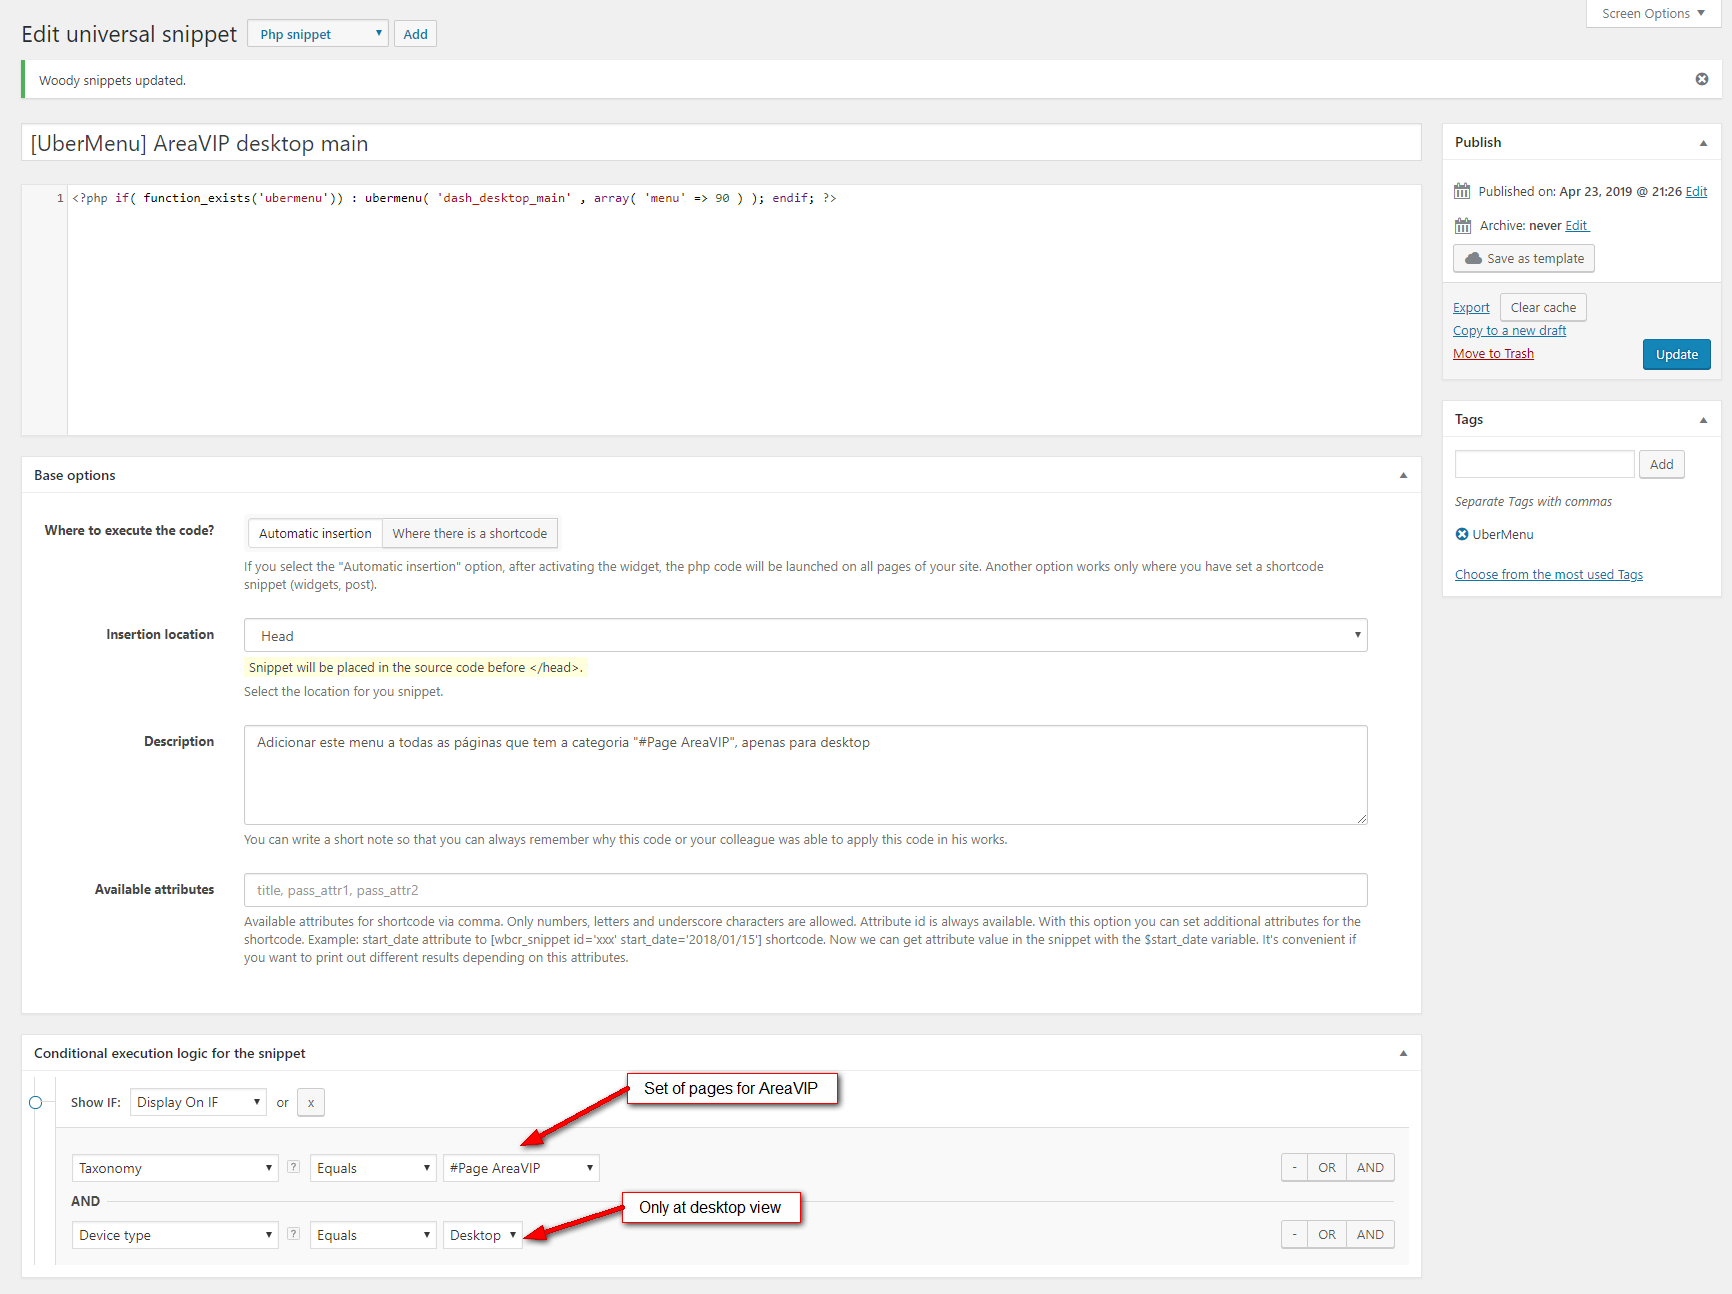The width and height of the screenshot is (1732, 1294).
Task: Select Automatic insertion execution mode
Action: (315, 533)
